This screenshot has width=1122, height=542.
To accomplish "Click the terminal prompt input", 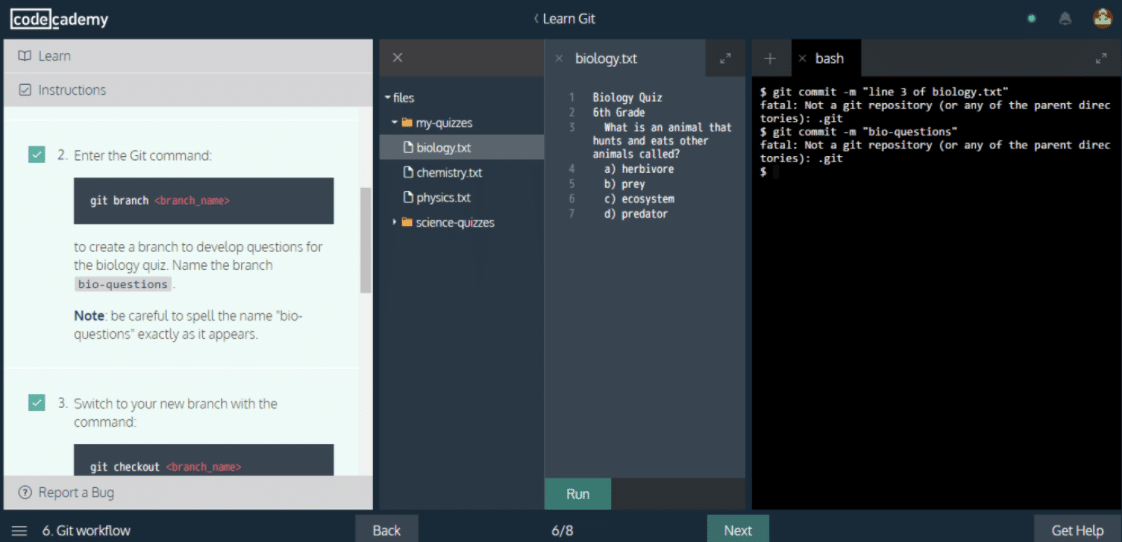I will [775, 172].
